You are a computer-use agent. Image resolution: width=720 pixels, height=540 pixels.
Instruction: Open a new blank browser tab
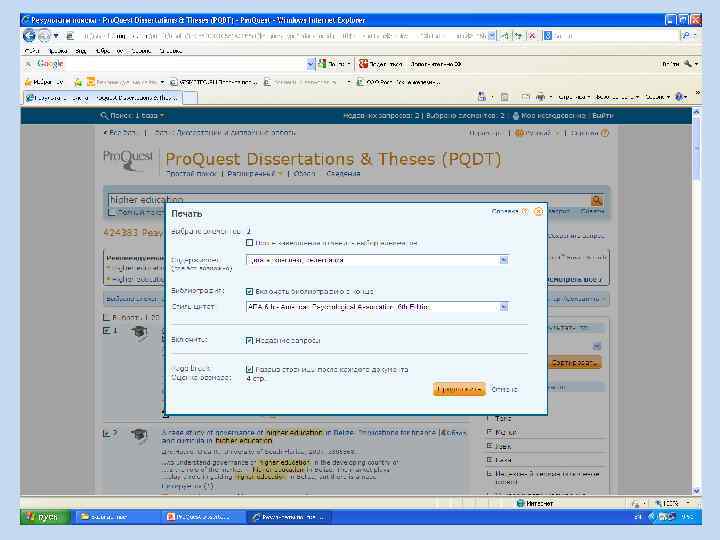click(x=190, y=97)
